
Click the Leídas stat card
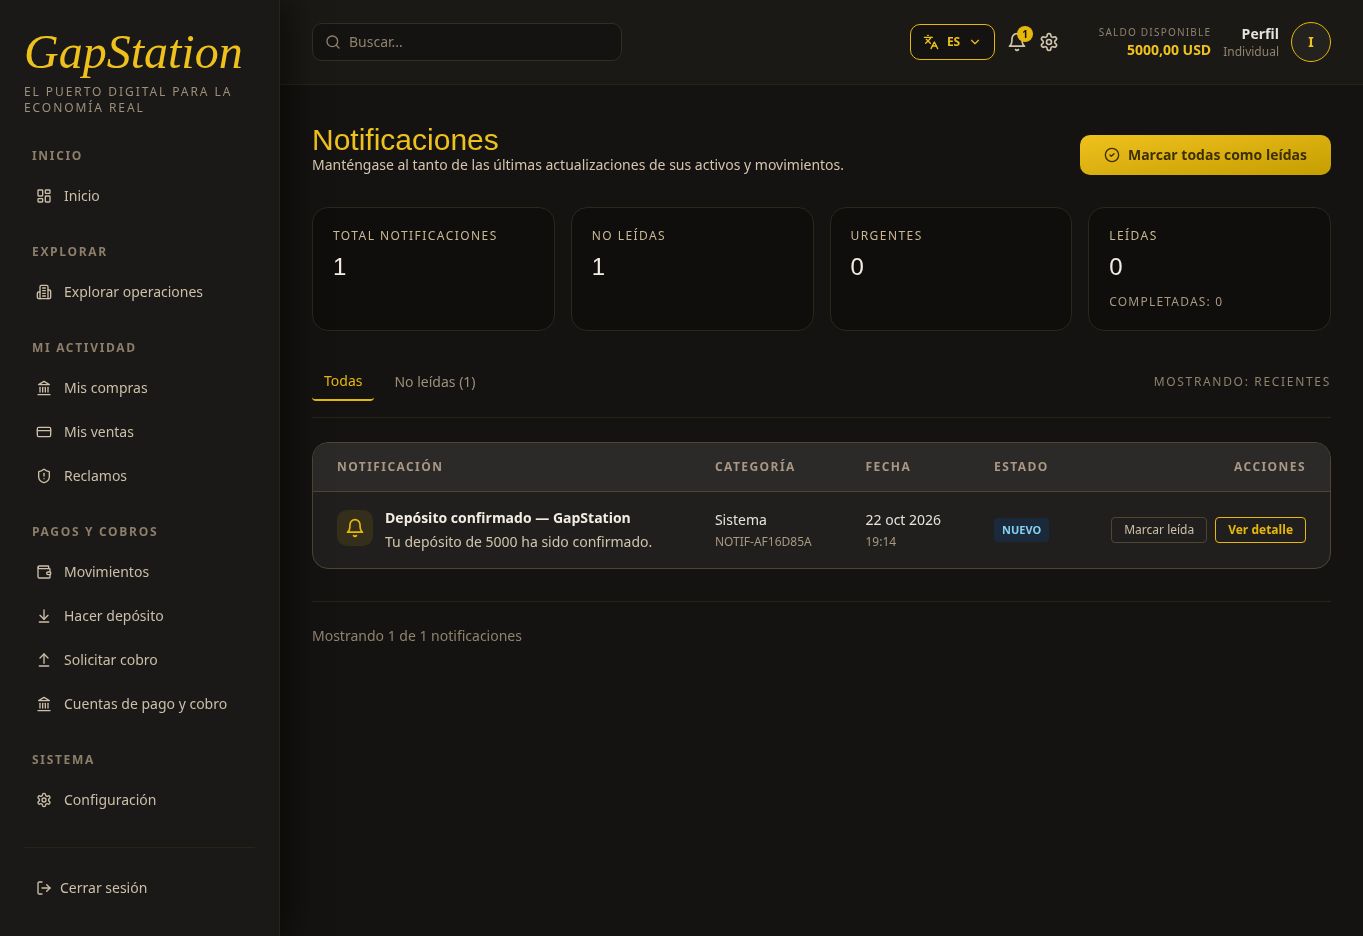click(1209, 269)
